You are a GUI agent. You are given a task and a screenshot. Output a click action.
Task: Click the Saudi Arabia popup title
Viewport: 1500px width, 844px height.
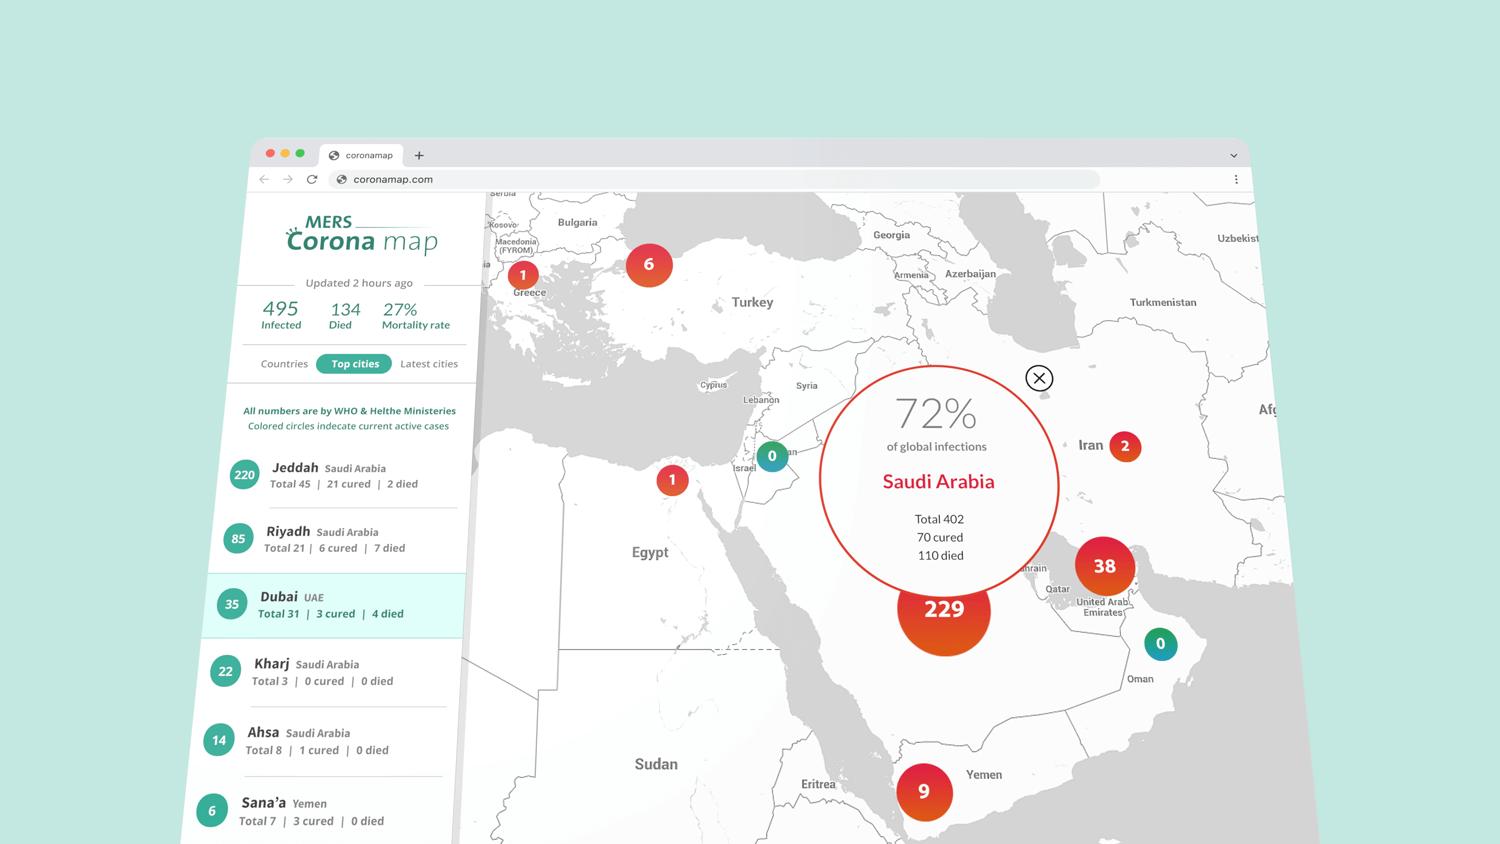click(x=938, y=481)
